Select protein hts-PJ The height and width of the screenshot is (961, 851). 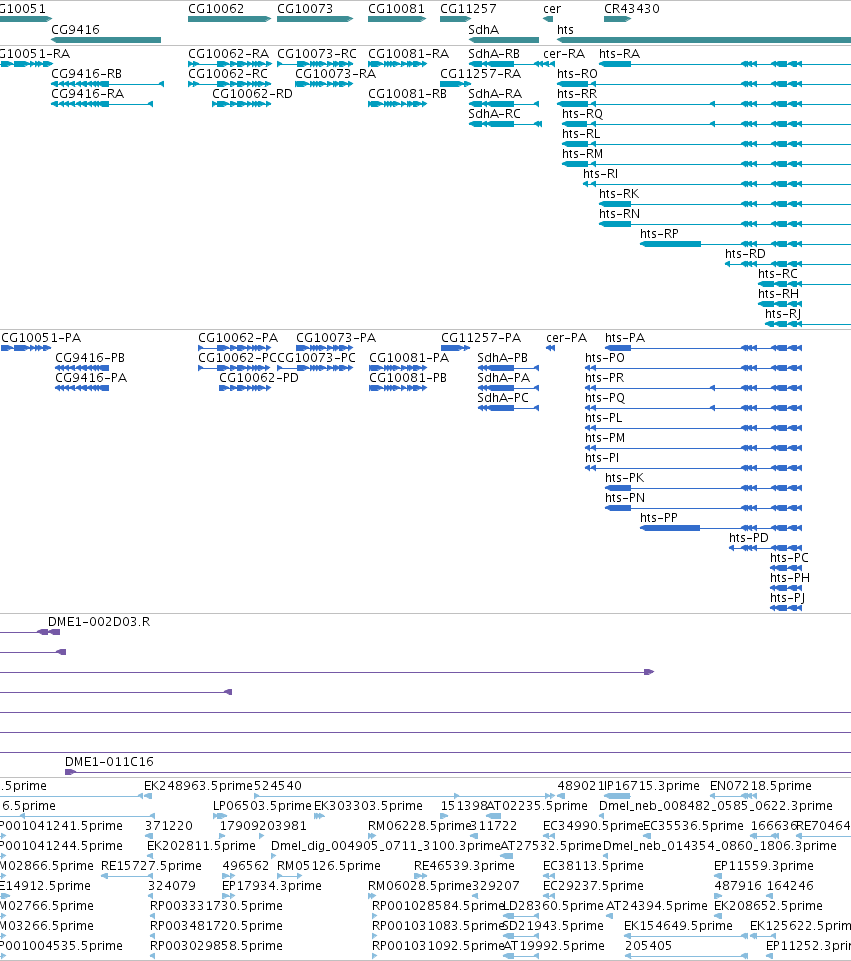tap(787, 597)
